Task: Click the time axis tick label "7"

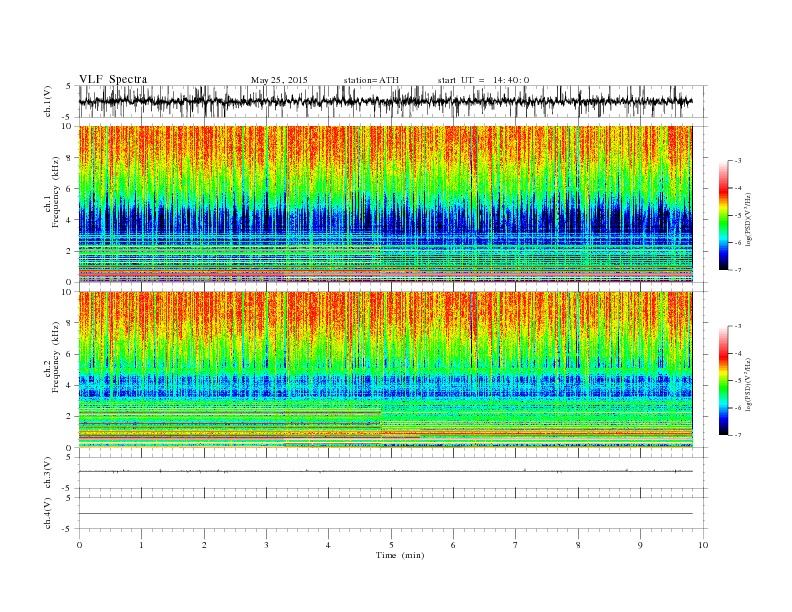Action: tap(516, 545)
